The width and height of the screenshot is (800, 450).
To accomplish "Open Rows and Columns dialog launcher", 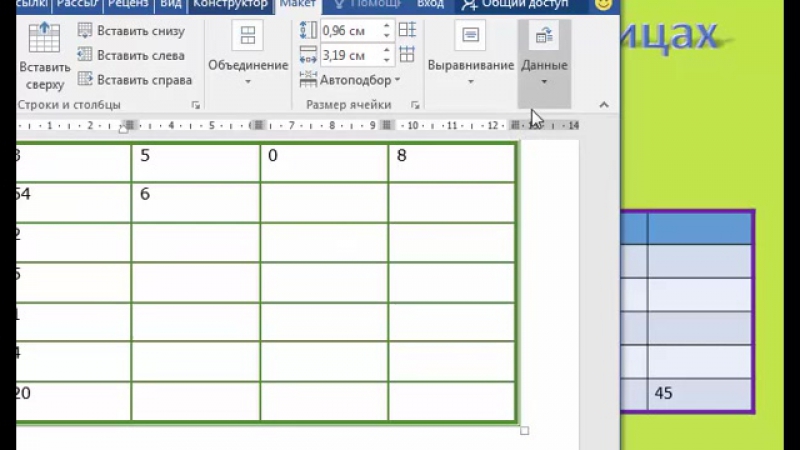I will pyautogui.click(x=196, y=105).
